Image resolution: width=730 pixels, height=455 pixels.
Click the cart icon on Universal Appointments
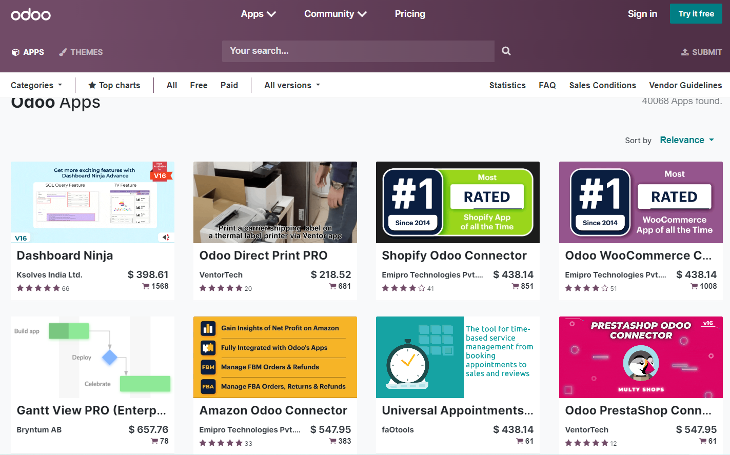pos(520,441)
